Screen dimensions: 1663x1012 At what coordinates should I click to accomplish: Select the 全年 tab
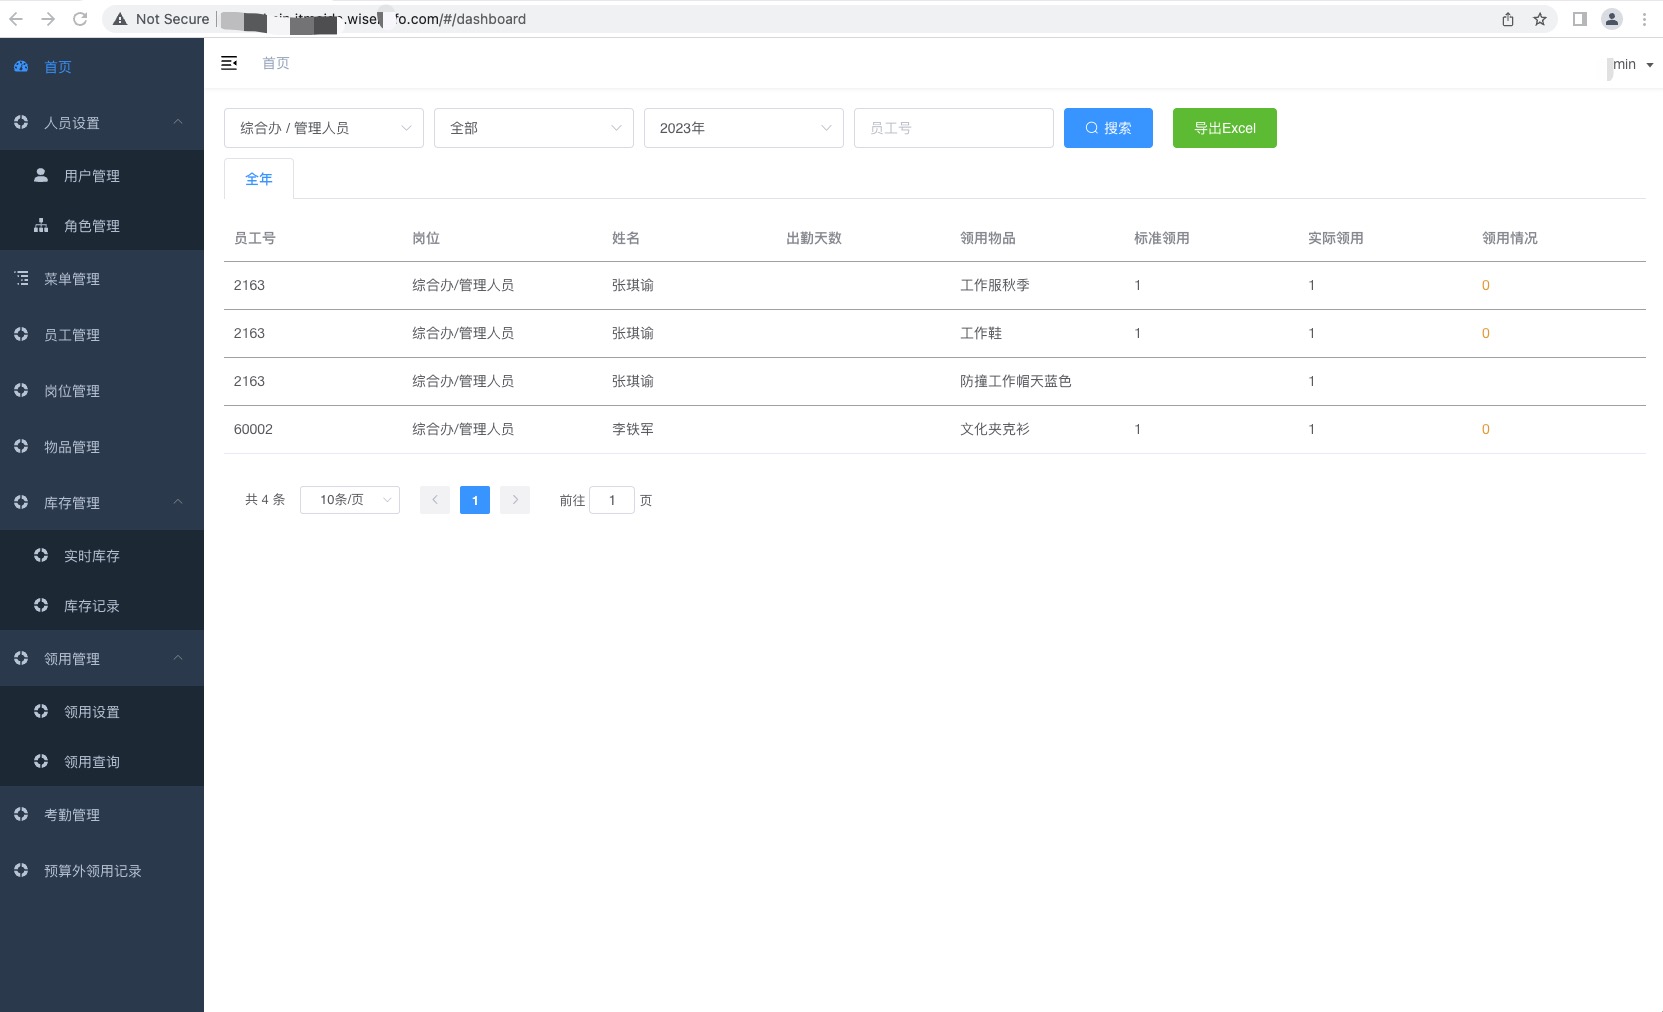(259, 179)
